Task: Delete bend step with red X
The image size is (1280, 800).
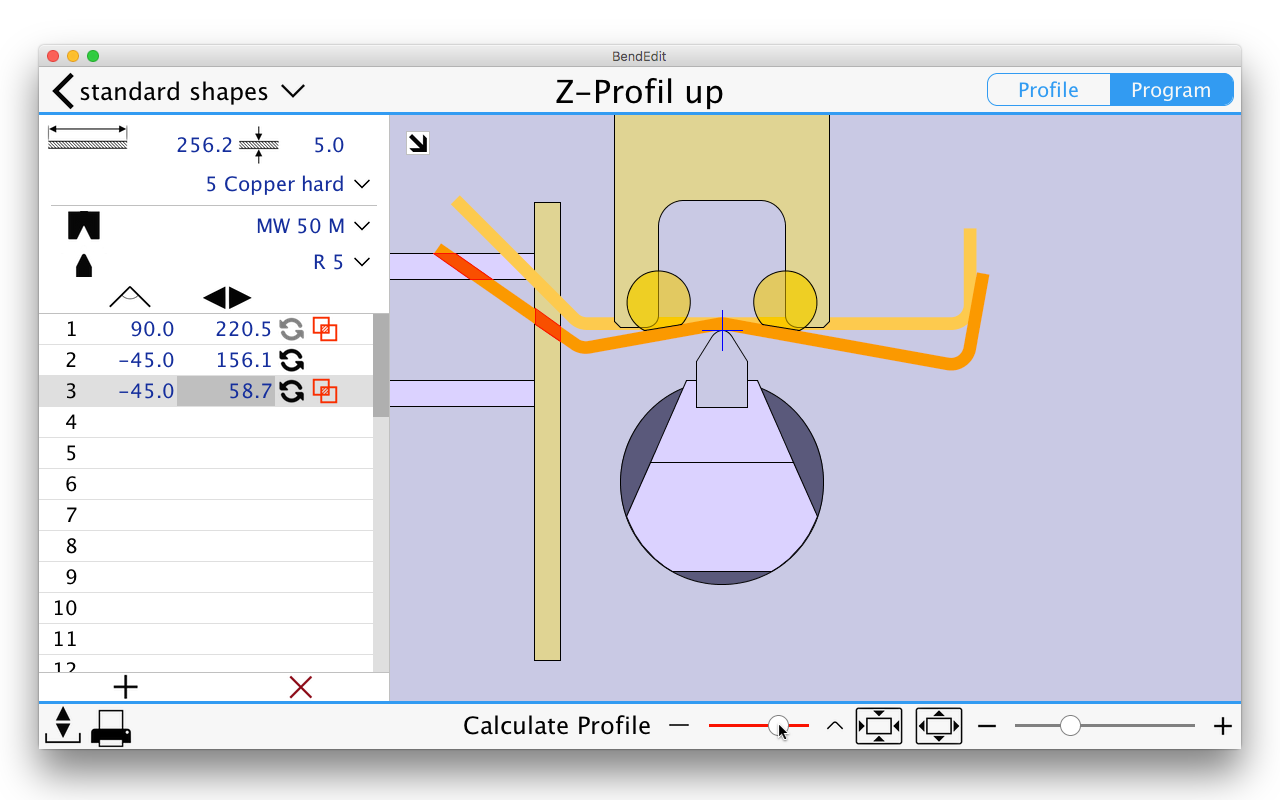Action: 301,687
